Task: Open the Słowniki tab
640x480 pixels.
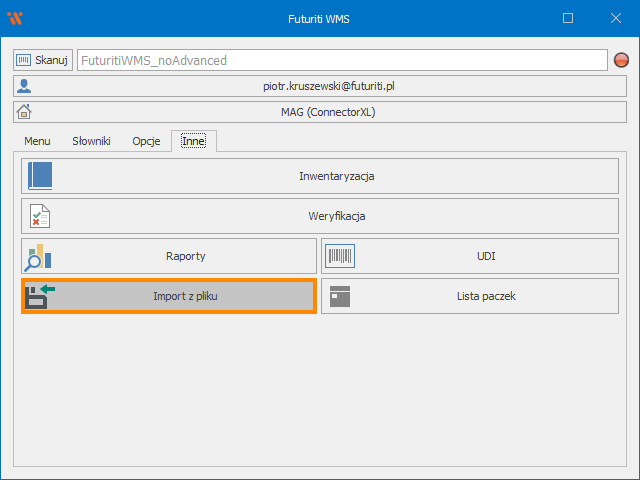Action: 91,141
